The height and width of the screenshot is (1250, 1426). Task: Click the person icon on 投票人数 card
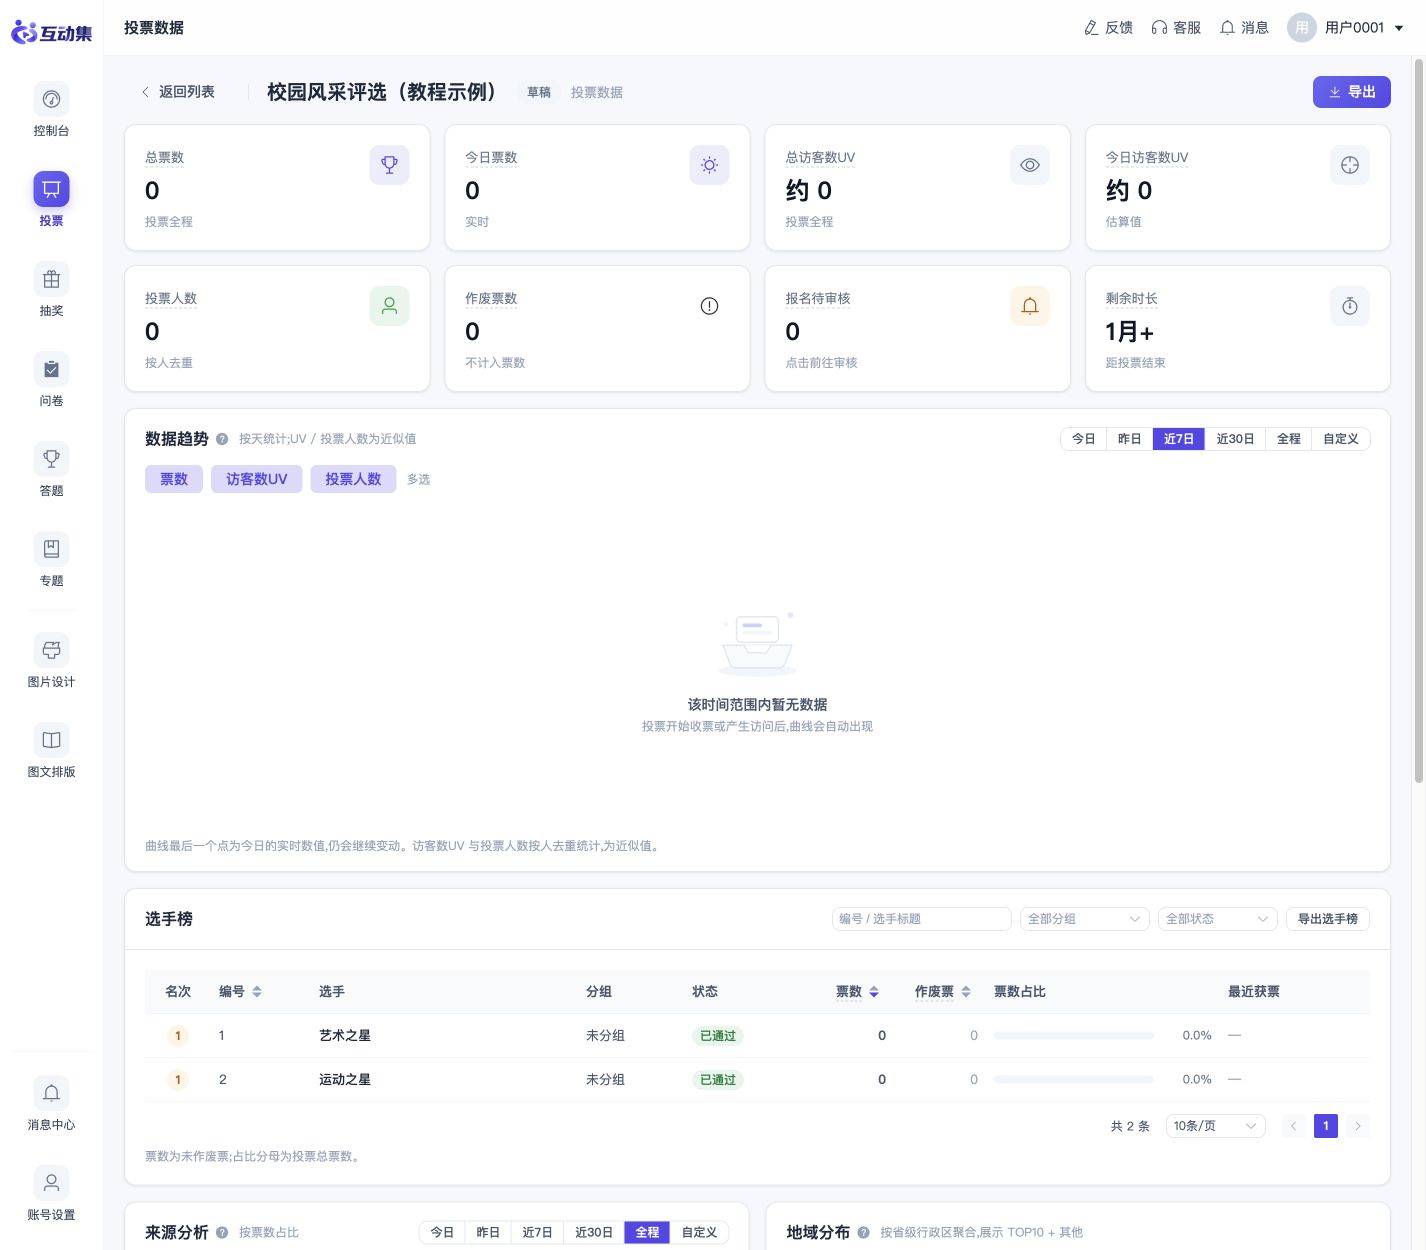[389, 306]
